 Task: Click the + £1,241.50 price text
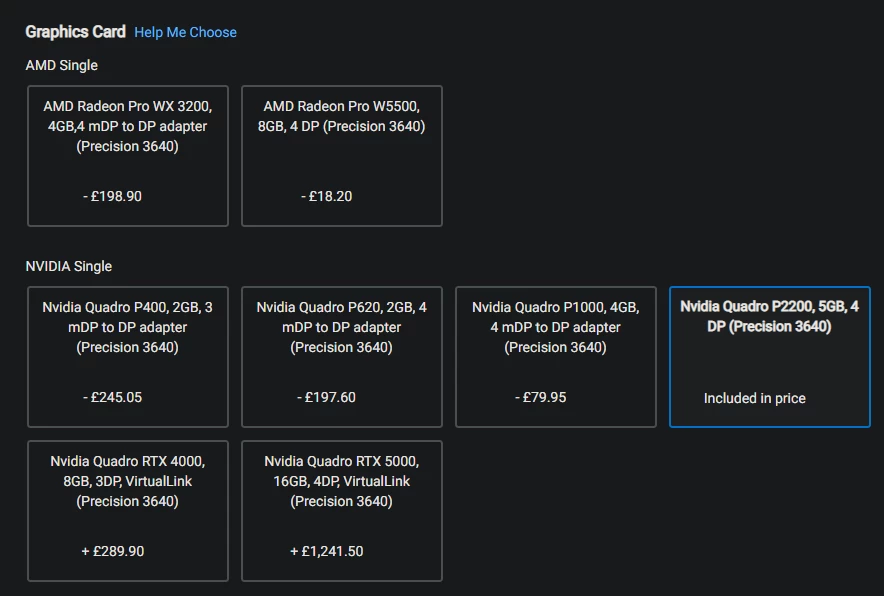click(x=326, y=551)
